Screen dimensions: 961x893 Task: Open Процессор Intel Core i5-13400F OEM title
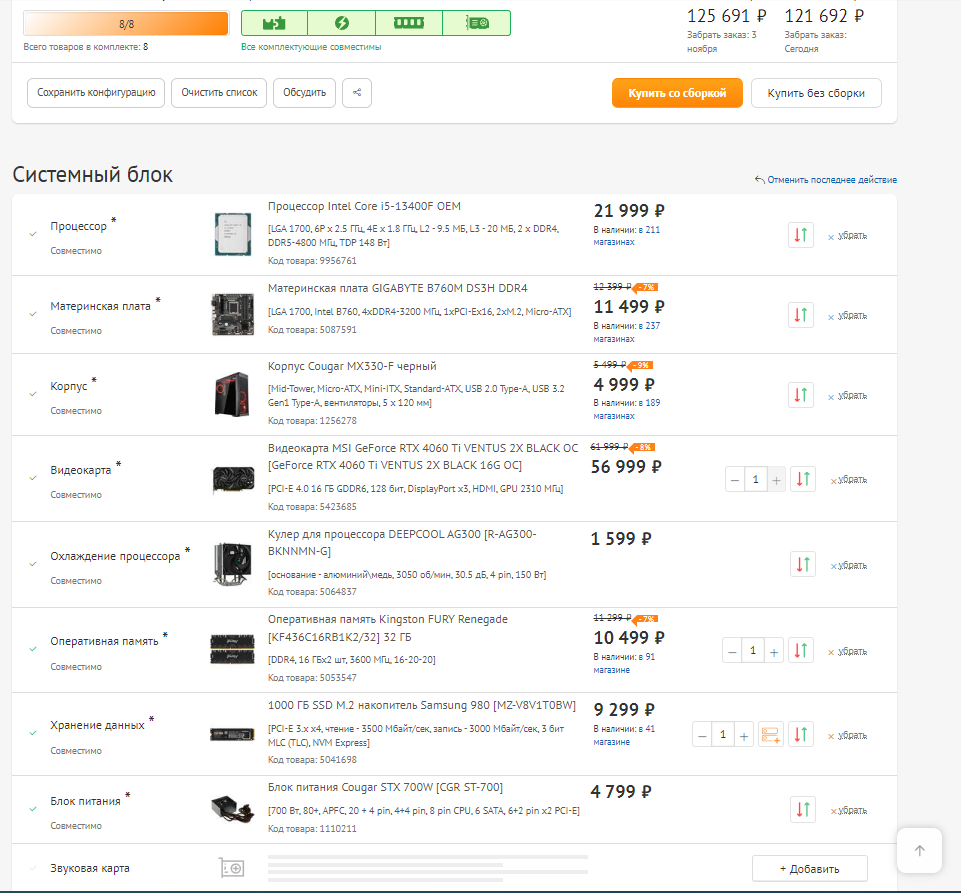pyautogui.click(x=364, y=207)
